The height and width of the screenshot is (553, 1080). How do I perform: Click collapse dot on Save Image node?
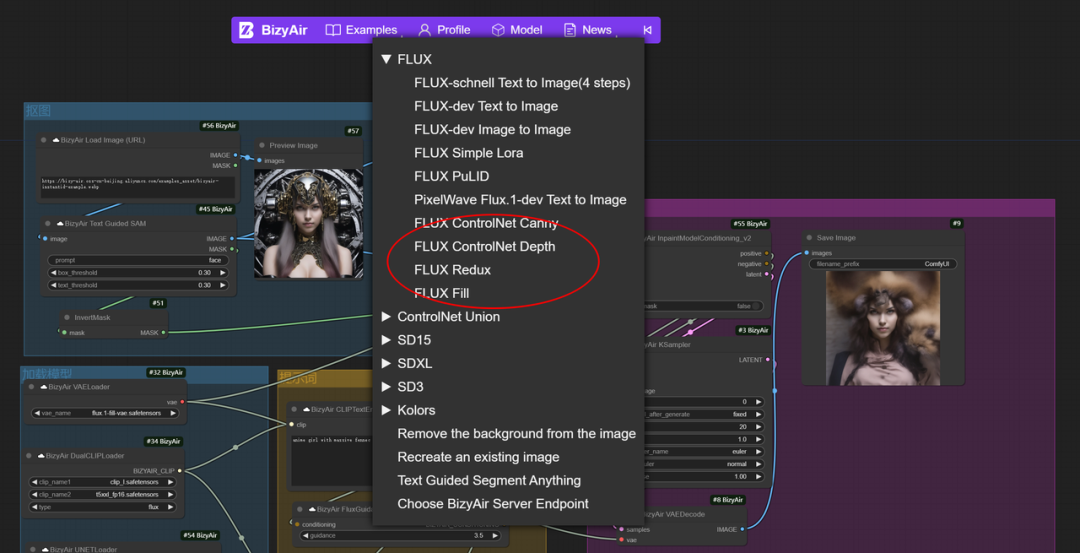[x=809, y=238]
